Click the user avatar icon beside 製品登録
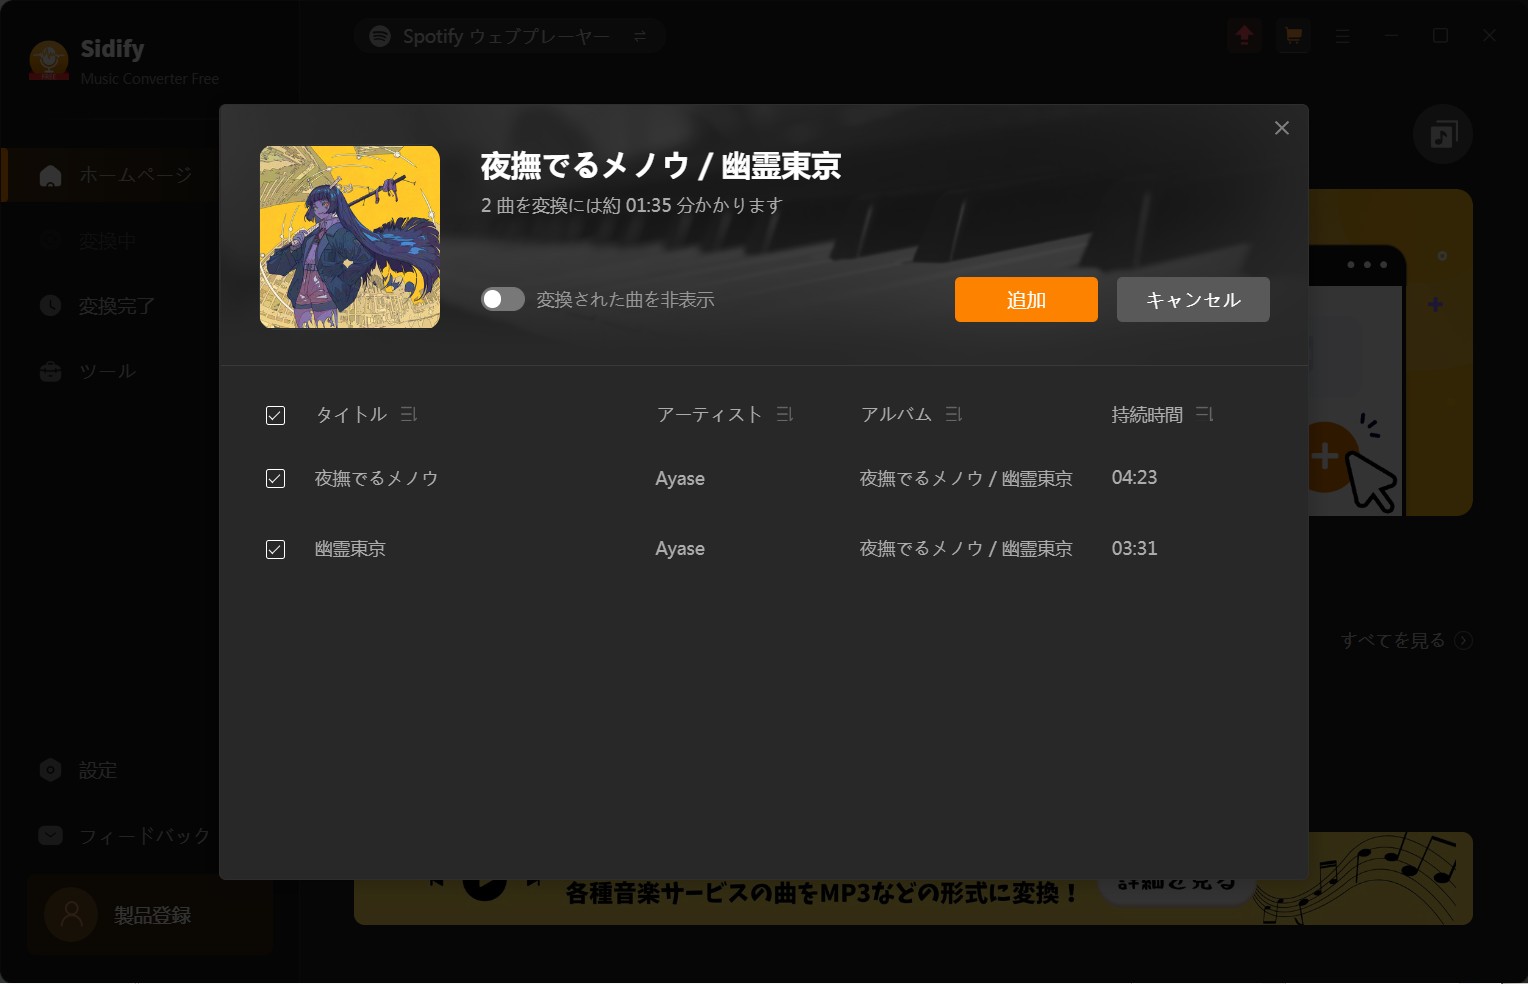 72,914
